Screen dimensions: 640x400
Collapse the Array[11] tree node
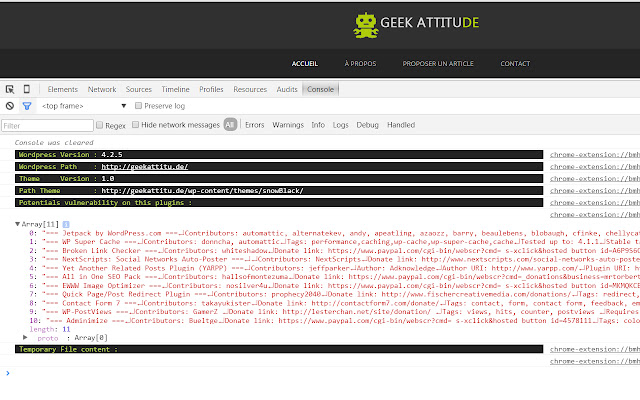pyautogui.click(x=18, y=224)
